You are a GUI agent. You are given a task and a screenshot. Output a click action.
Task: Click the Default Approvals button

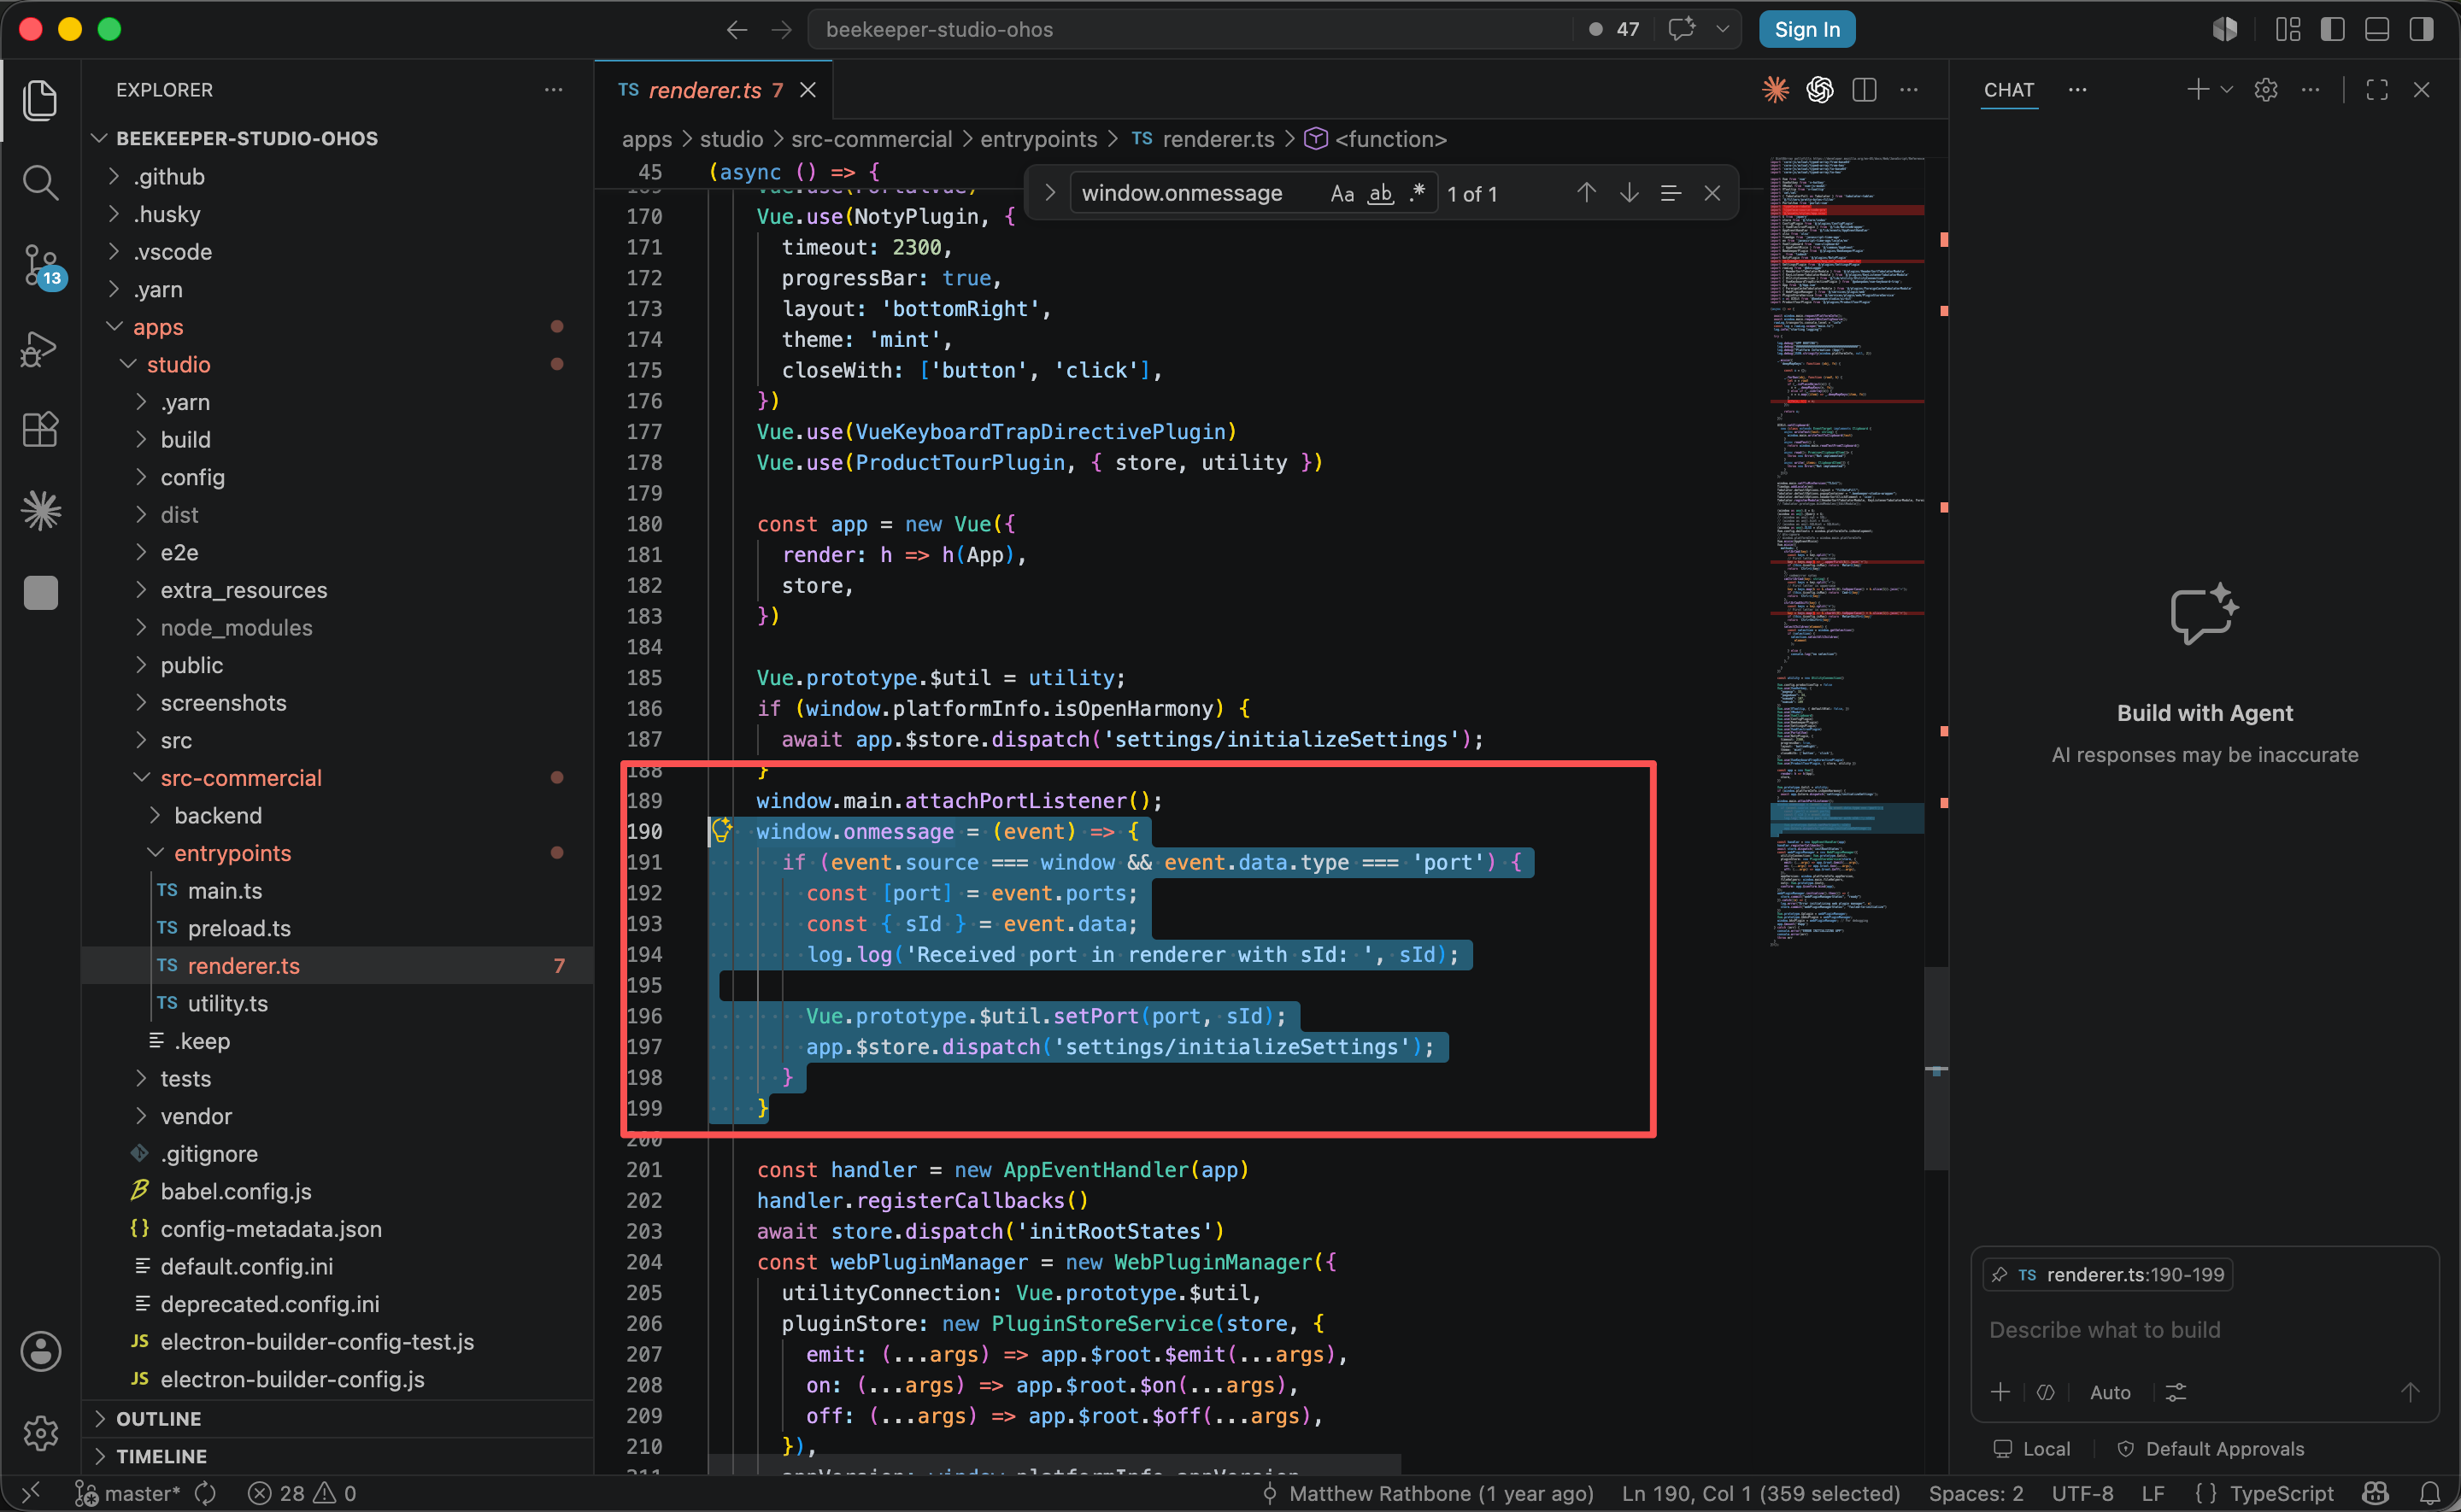(2210, 1449)
